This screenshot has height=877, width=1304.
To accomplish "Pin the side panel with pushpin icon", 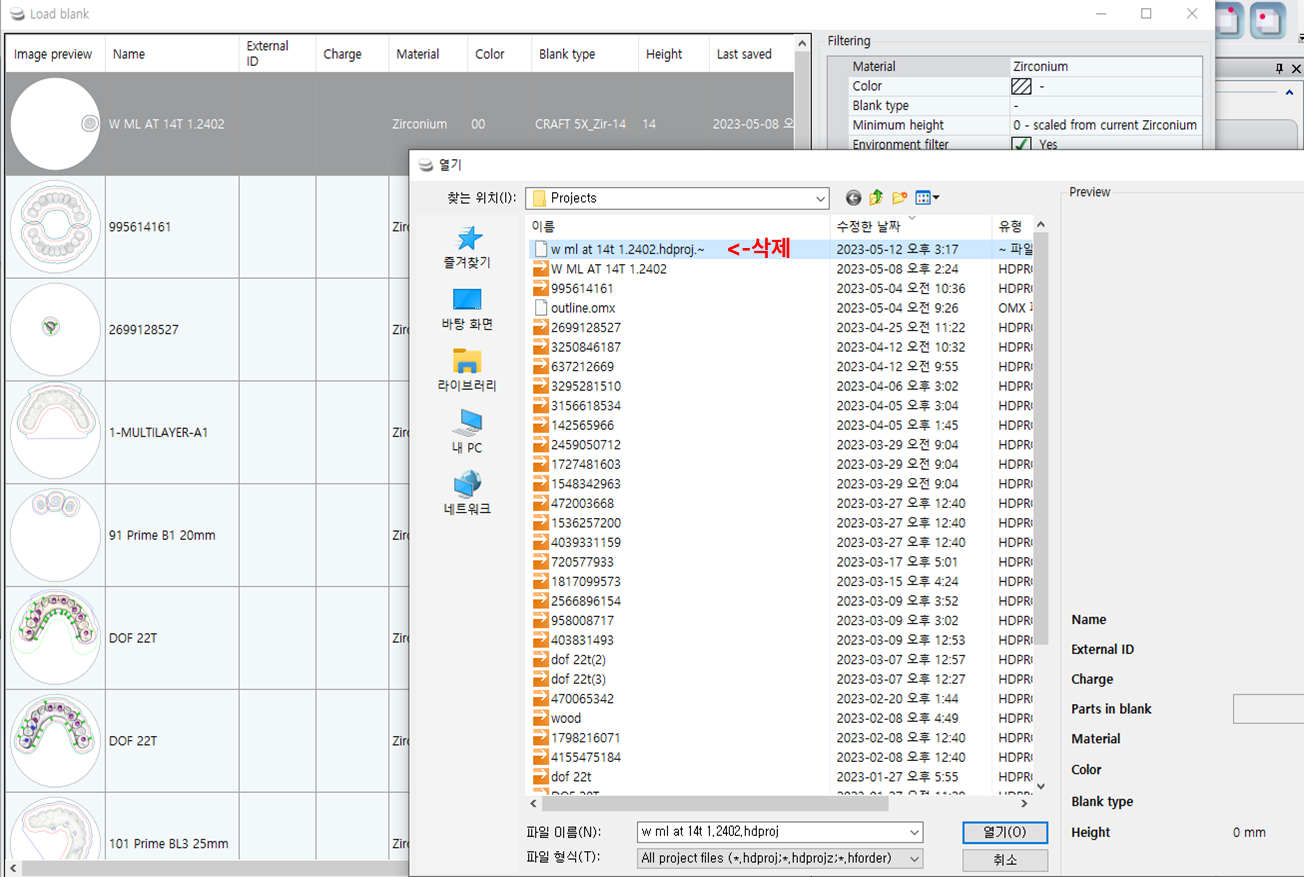I will (x=1279, y=68).
